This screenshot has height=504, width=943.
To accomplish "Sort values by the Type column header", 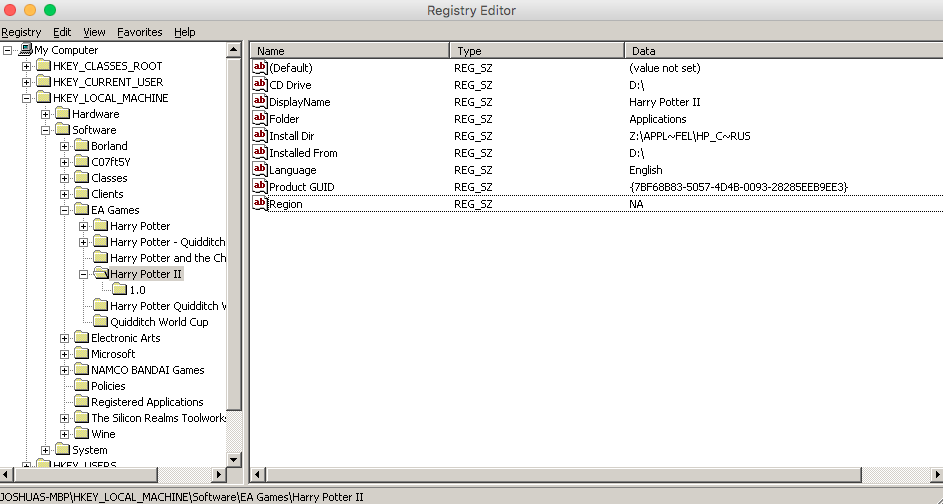I will (x=537, y=51).
